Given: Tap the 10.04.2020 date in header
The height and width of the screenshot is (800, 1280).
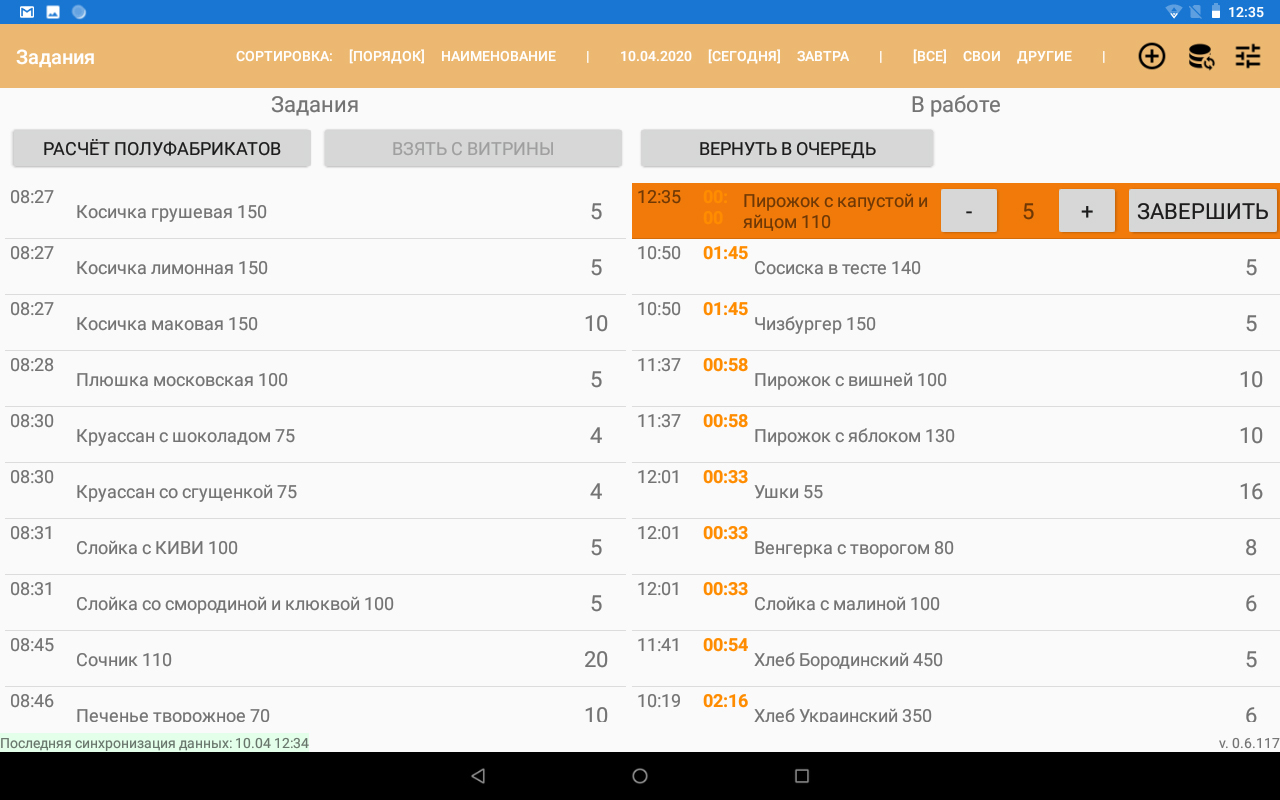Looking at the screenshot, I should click(655, 56).
